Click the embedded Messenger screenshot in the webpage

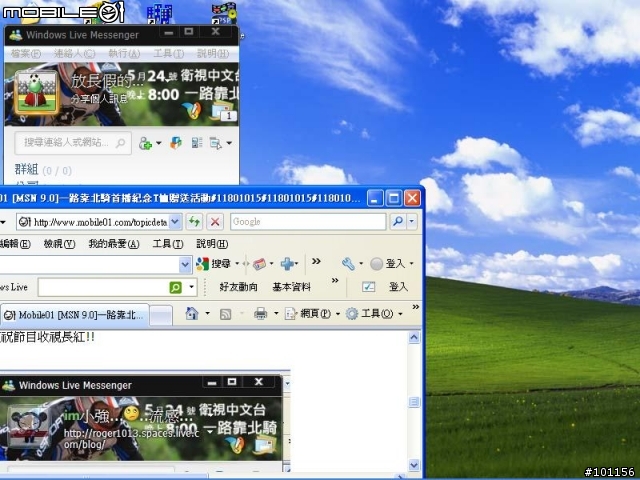(143, 421)
